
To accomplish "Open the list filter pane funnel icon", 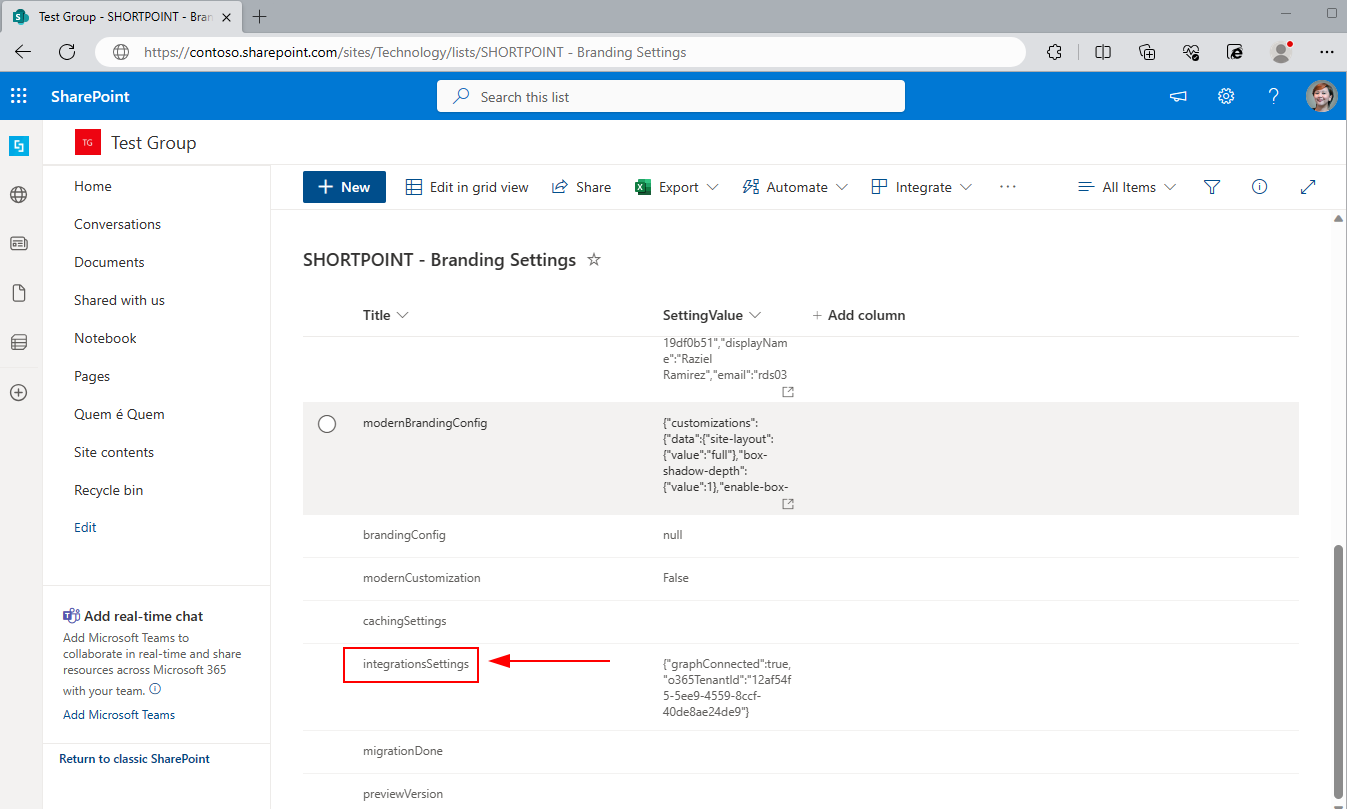I will (1212, 187).
